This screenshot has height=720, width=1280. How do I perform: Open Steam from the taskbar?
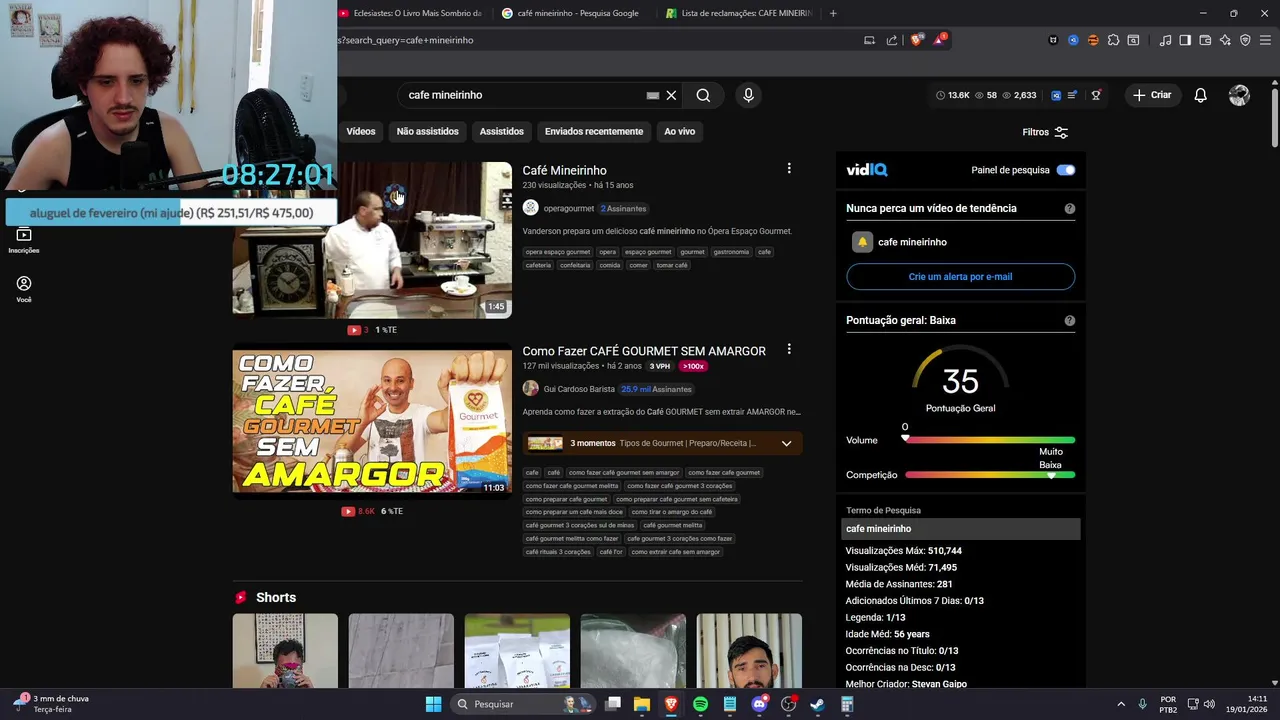click(817, 704)
